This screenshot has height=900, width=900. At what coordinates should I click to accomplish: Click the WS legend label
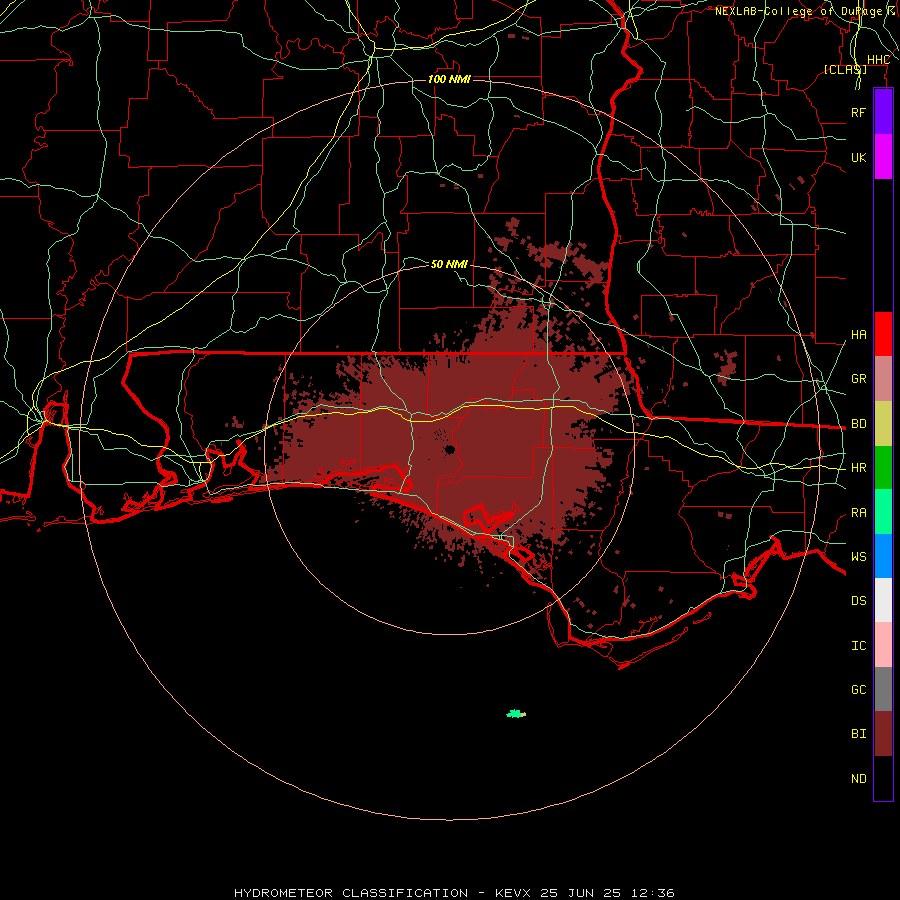[x=858, y=557]
